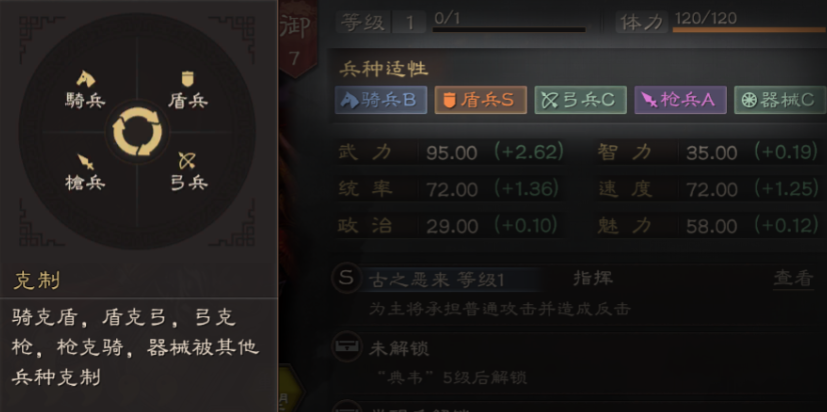Select the 骑兵B troop aptitude tag
This screenshot has height=412, width=827.
point(381,100)
